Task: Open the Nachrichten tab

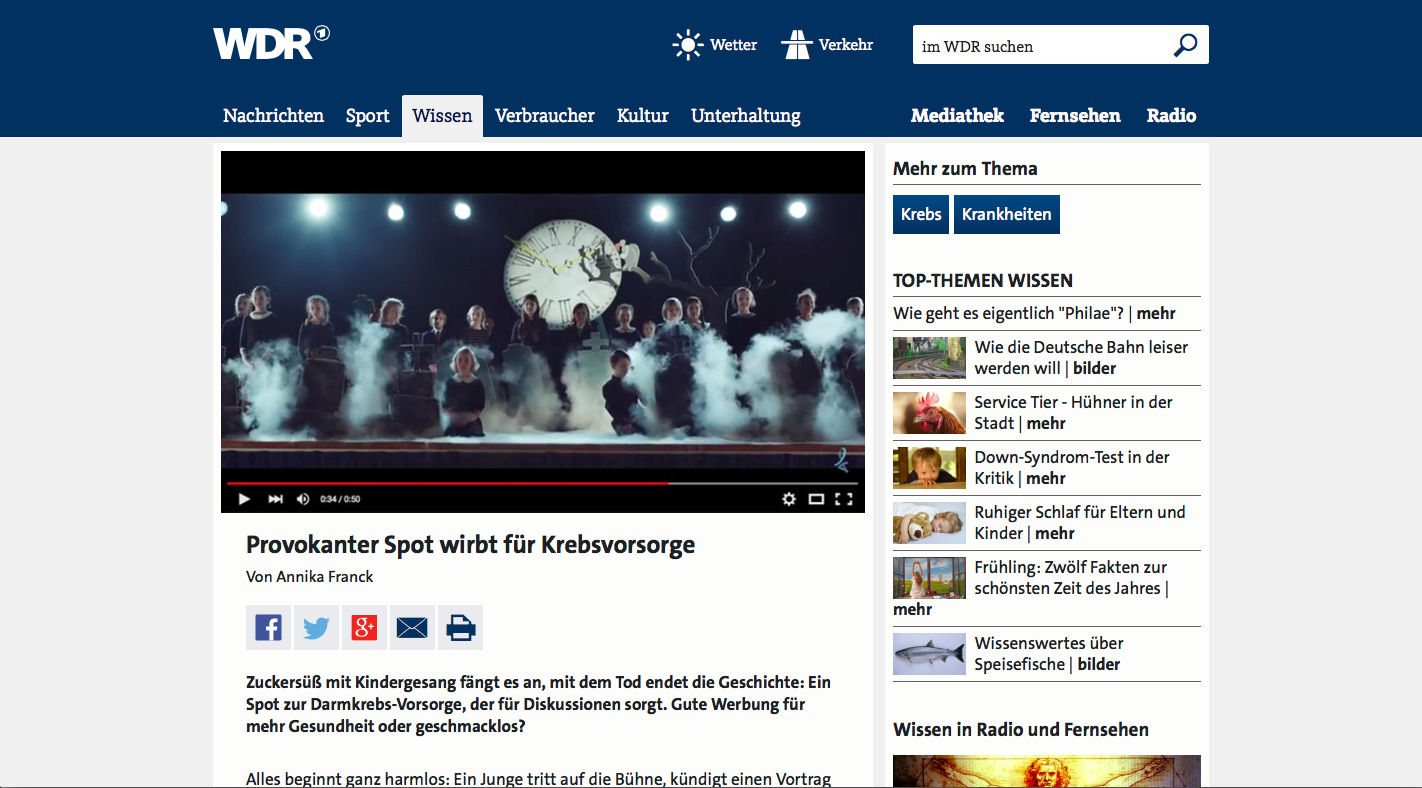Action: coord(273,116)
